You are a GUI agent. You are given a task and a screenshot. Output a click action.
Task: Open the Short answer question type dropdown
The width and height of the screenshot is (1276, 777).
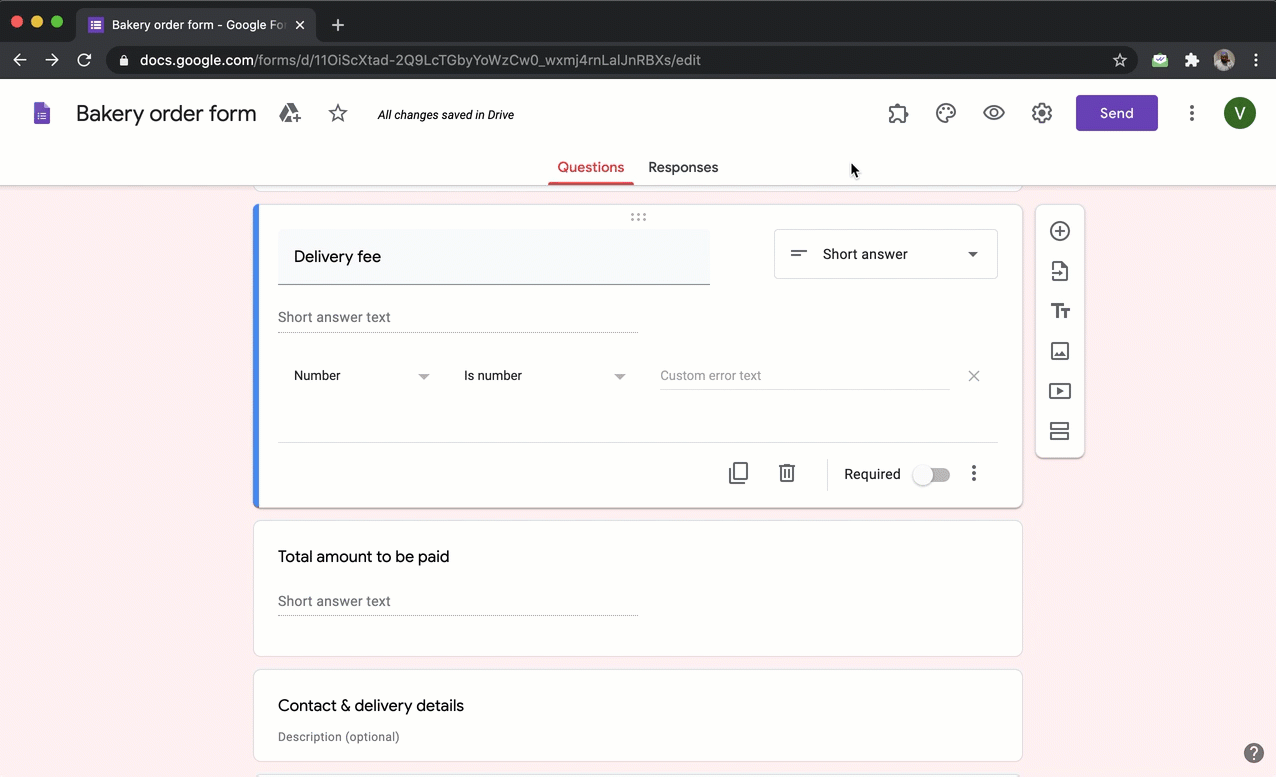[x=885, y=254]
